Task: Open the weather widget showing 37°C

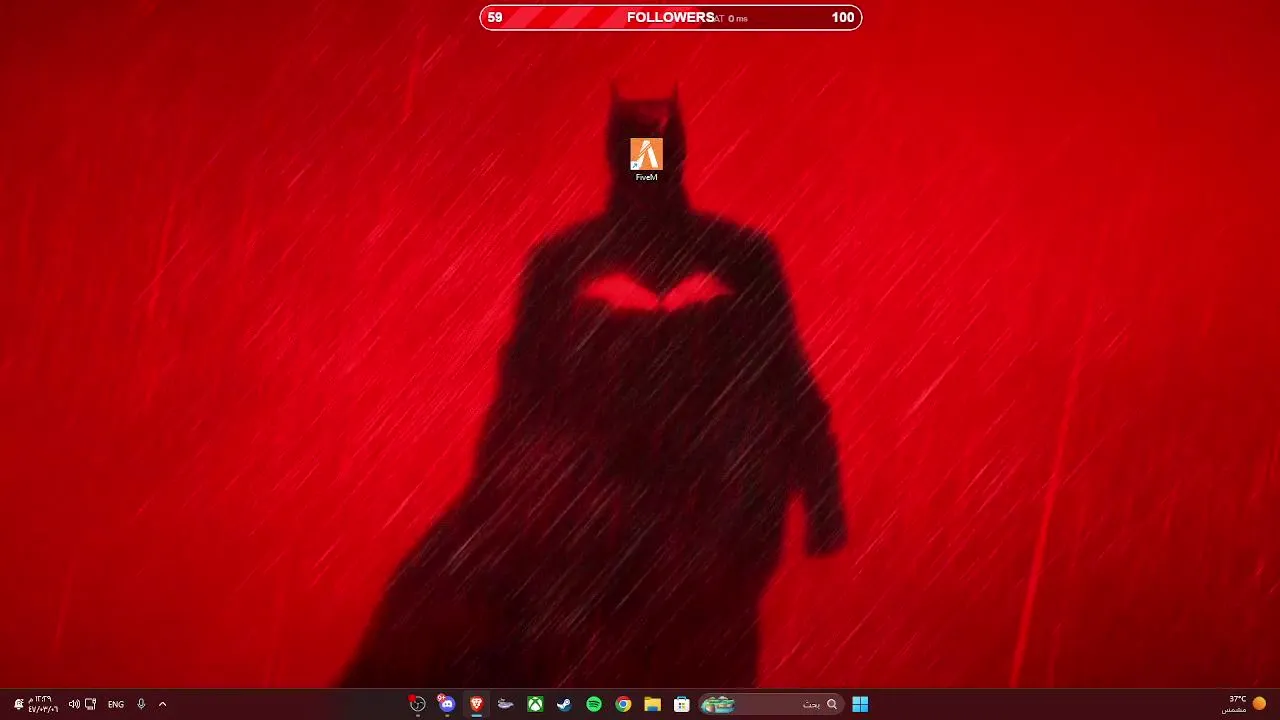Action: pyautogui.click(x=1245, y=704)
